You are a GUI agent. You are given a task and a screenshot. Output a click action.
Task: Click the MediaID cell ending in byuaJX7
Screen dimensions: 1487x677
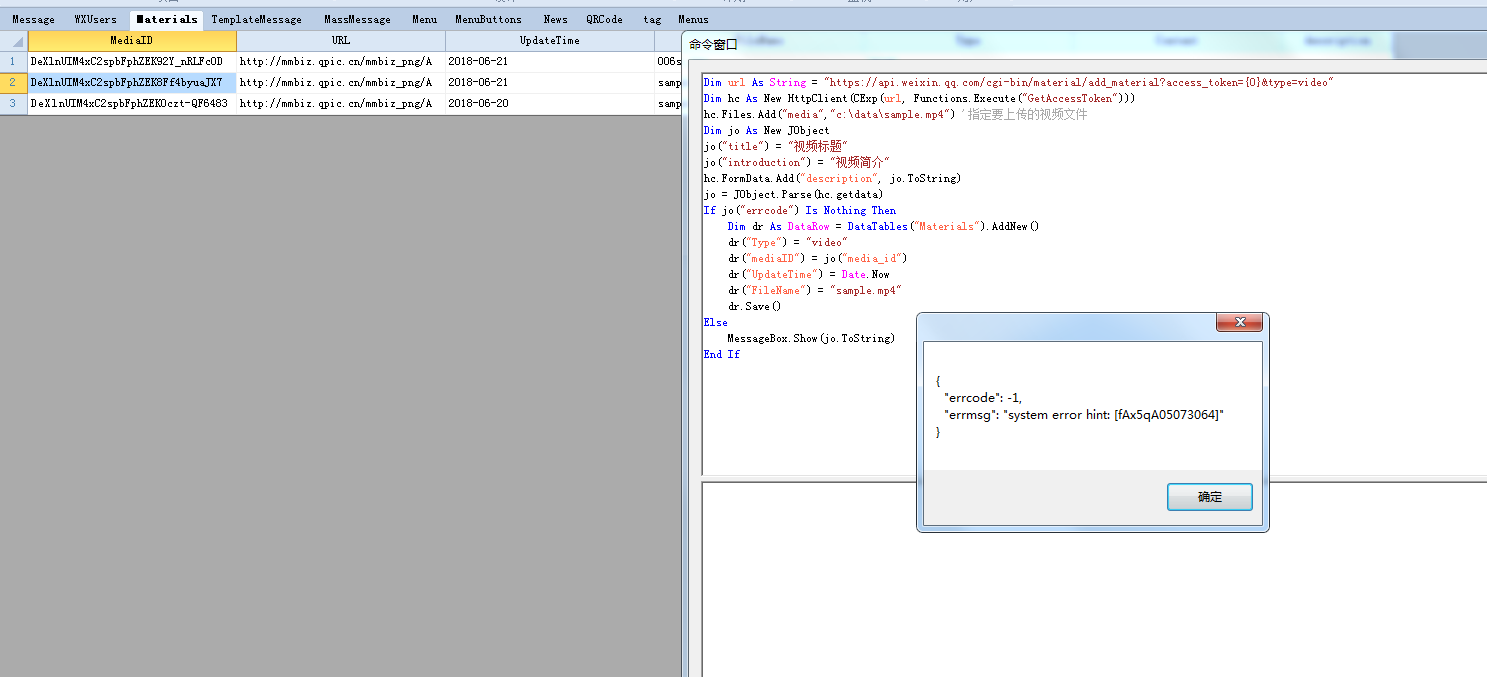point(132,83)
